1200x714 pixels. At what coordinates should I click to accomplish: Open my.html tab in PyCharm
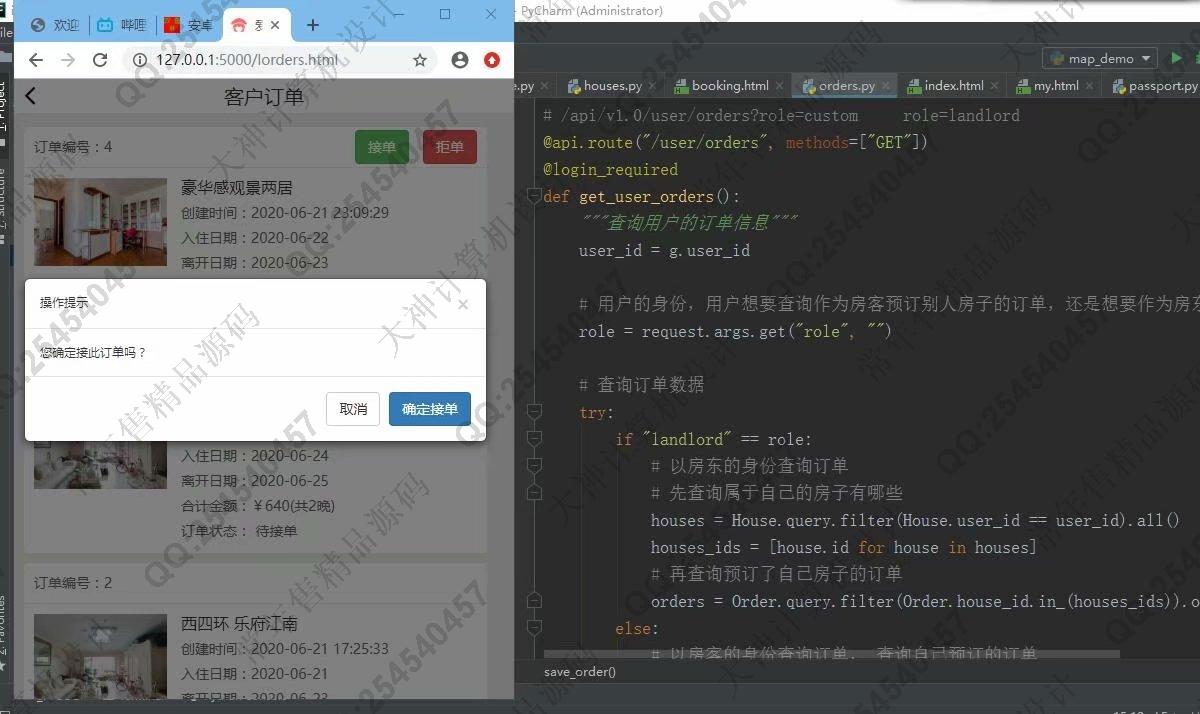1056,86
